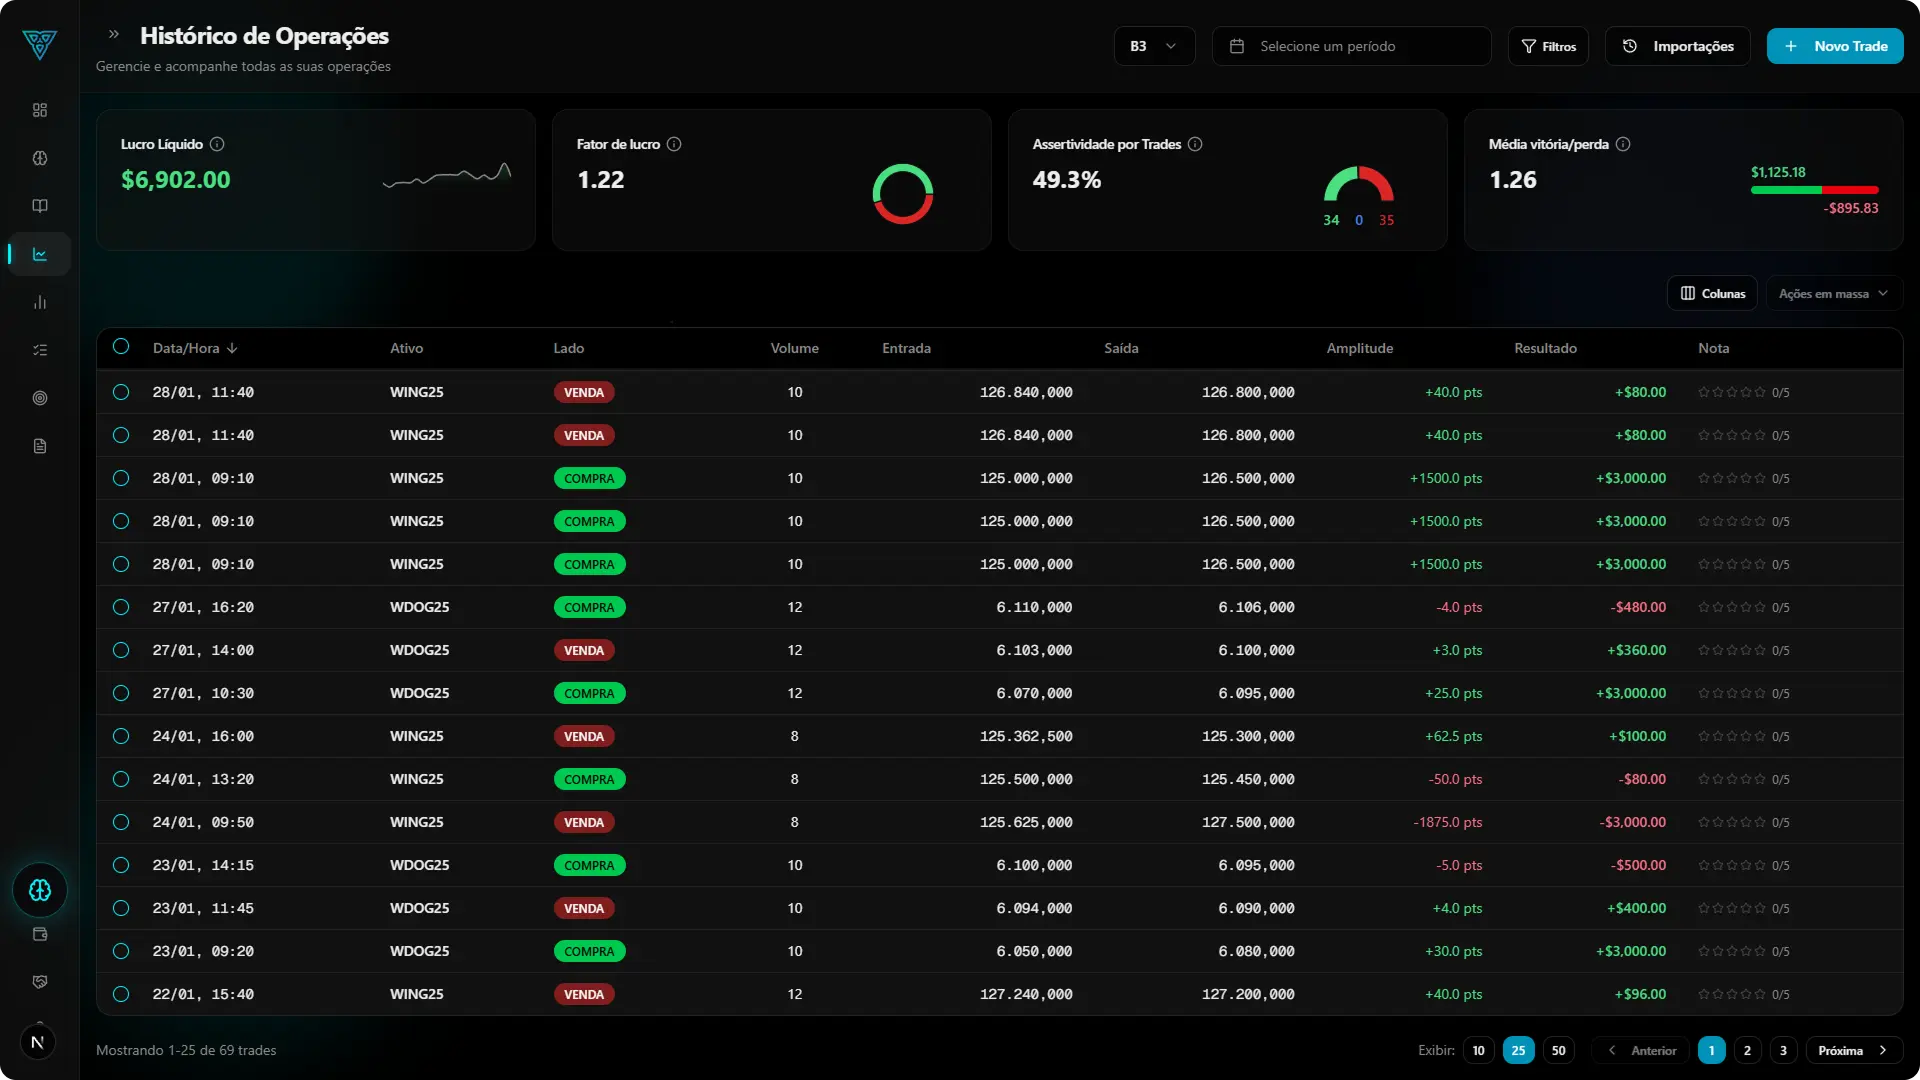Viewport: 1920px width, 1080px height.
Task: Open the Selecione um período date picker
Action: point(1351,46)
